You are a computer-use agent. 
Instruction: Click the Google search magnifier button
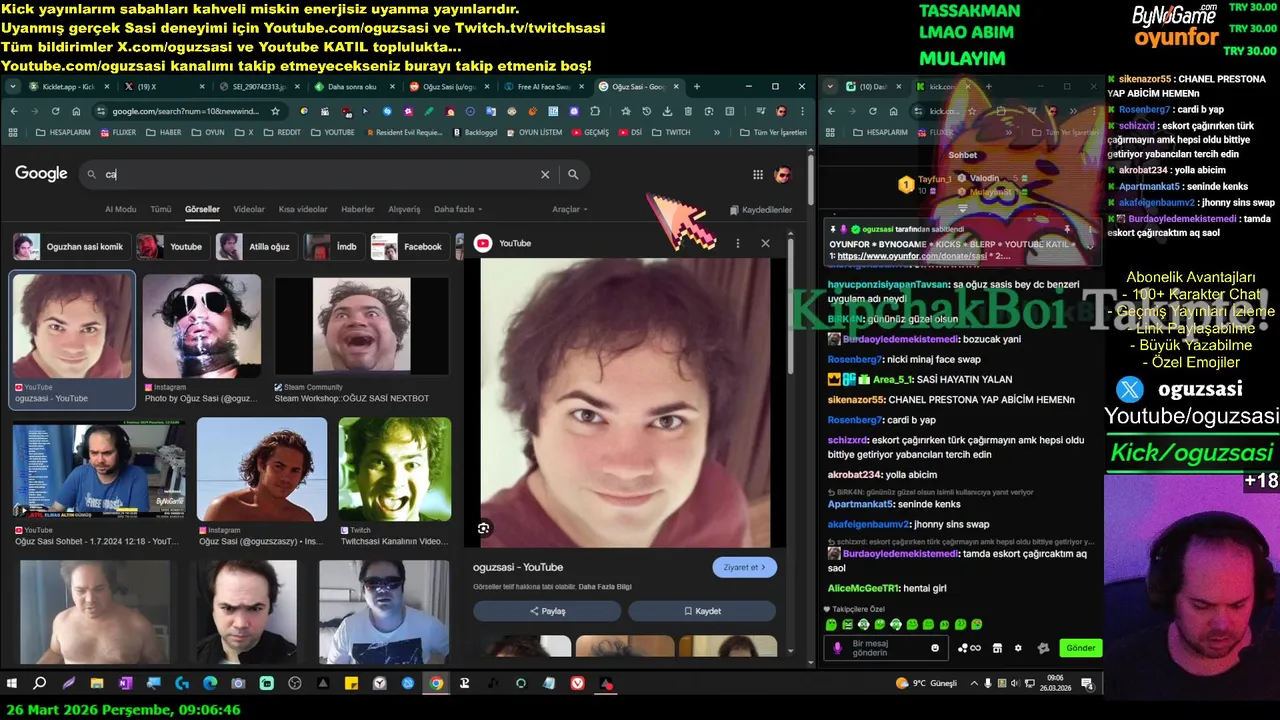click(x=573, y=174)
